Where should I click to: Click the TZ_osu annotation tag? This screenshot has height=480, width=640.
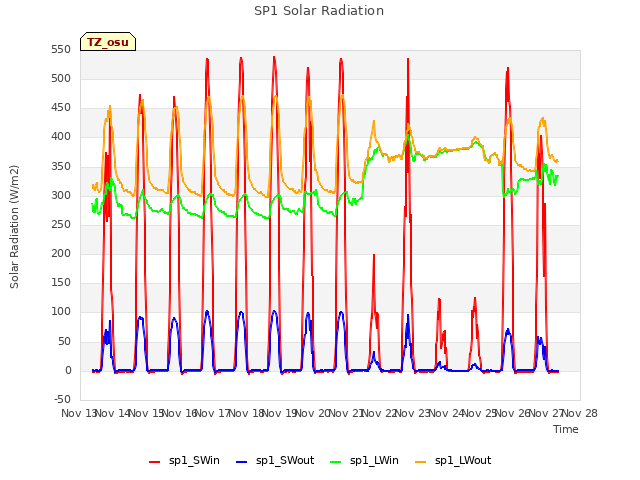point(108,42)
